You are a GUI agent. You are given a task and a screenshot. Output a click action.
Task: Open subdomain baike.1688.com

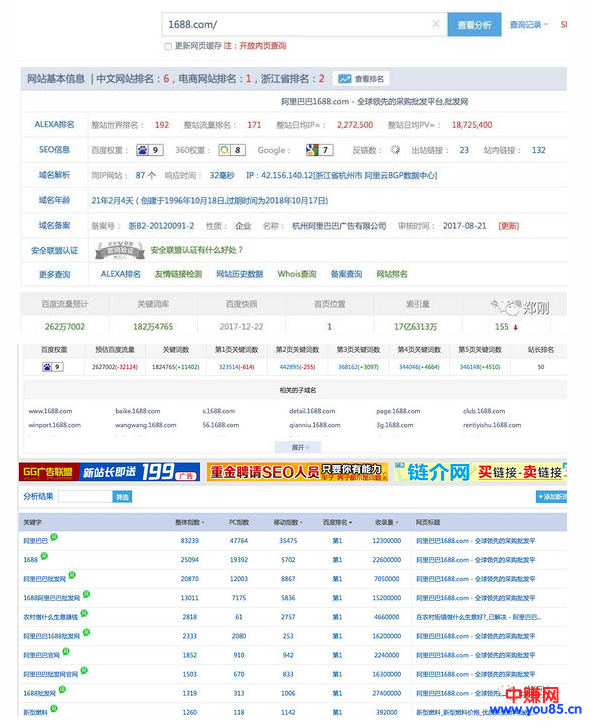tap(137, 411)
